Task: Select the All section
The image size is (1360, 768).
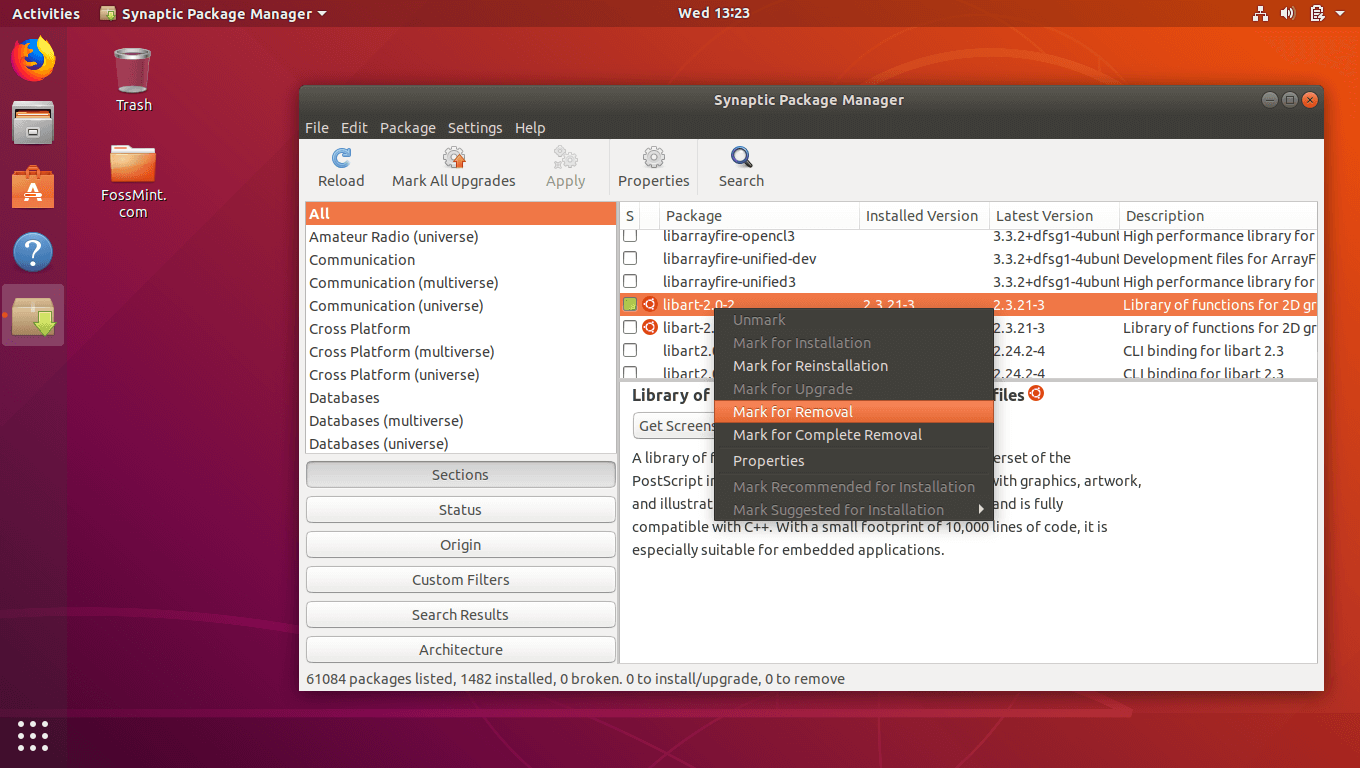Action: tap(461, 214)
